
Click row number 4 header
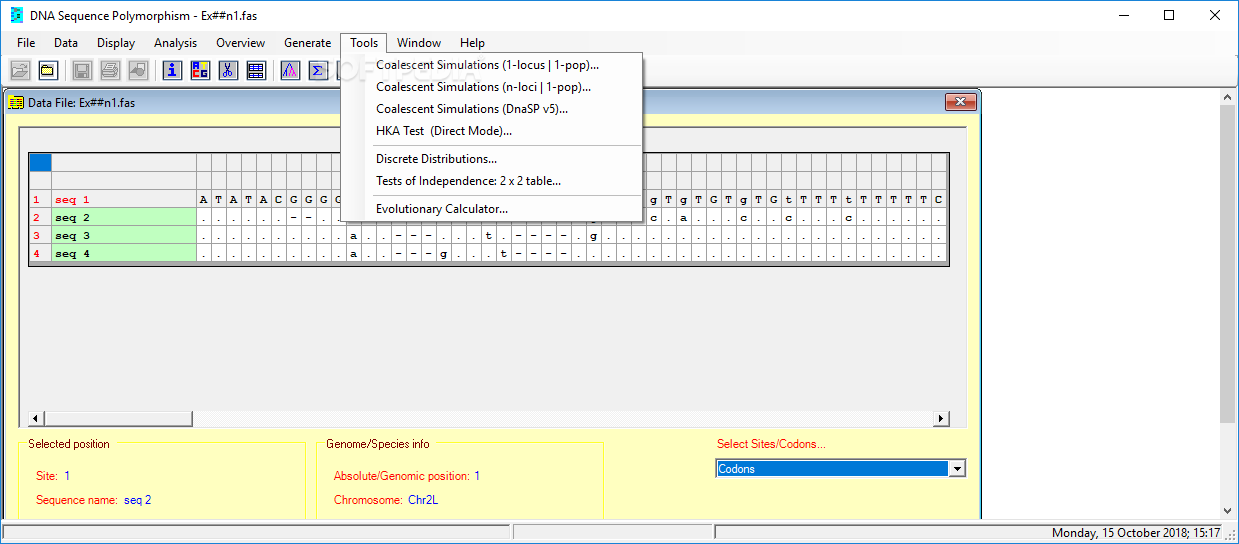[40, 253]
